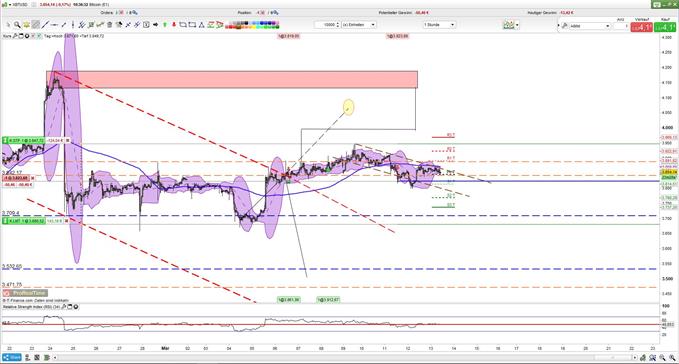Click the trash can delete objects icon

(110, 25)
